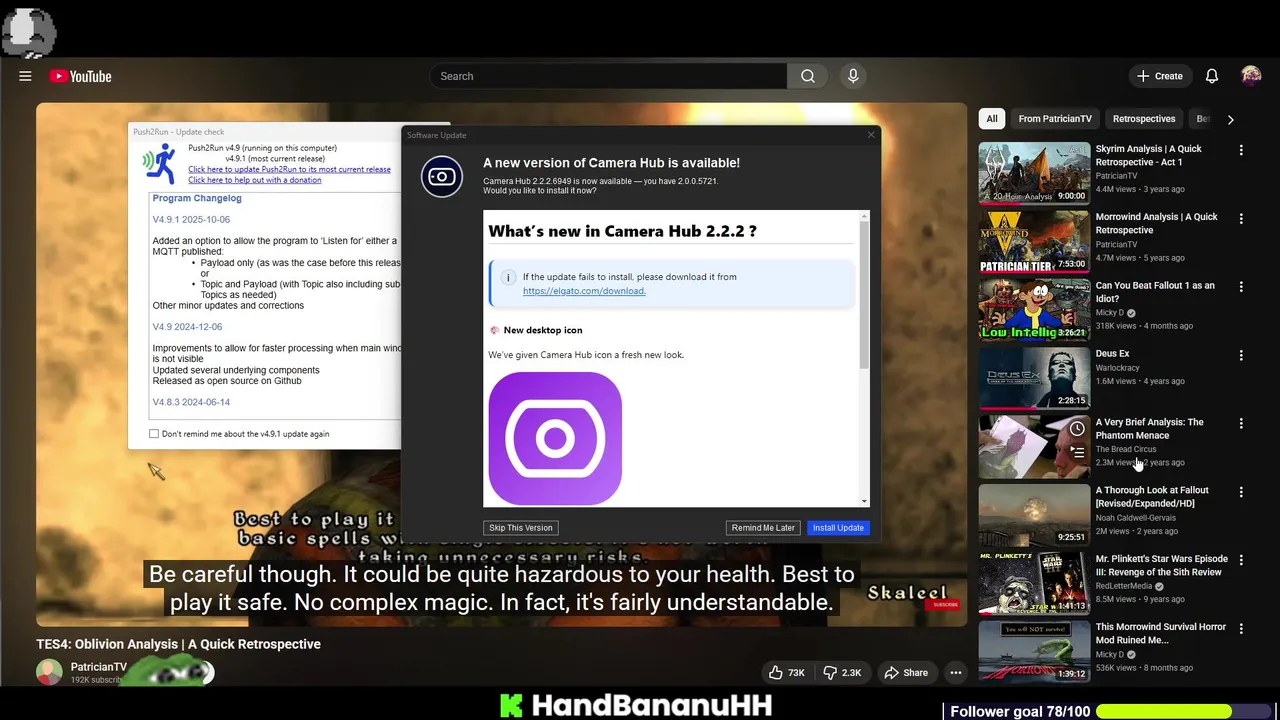Click the info icon in download notice
This screenshot has width=1280, height=720.
[508, 277]
